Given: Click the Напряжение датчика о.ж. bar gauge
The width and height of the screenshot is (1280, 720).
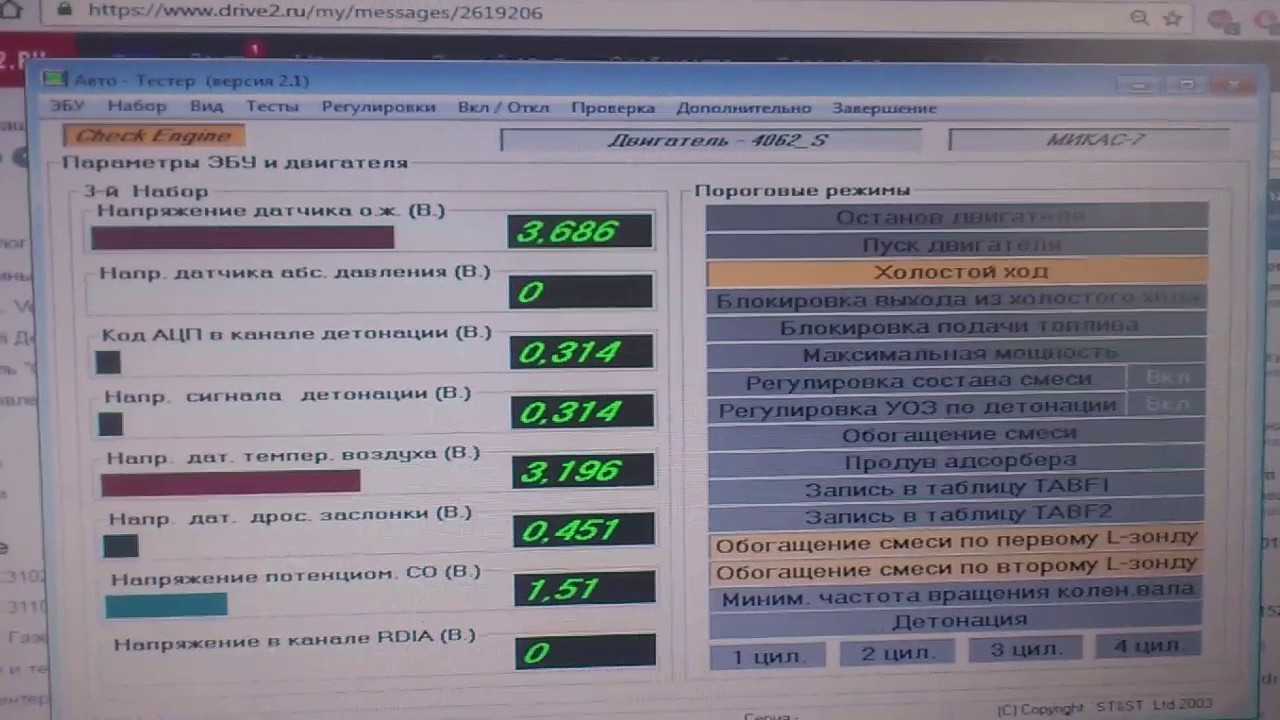Looking at the screenshot, I should click(x=242, y=237).
